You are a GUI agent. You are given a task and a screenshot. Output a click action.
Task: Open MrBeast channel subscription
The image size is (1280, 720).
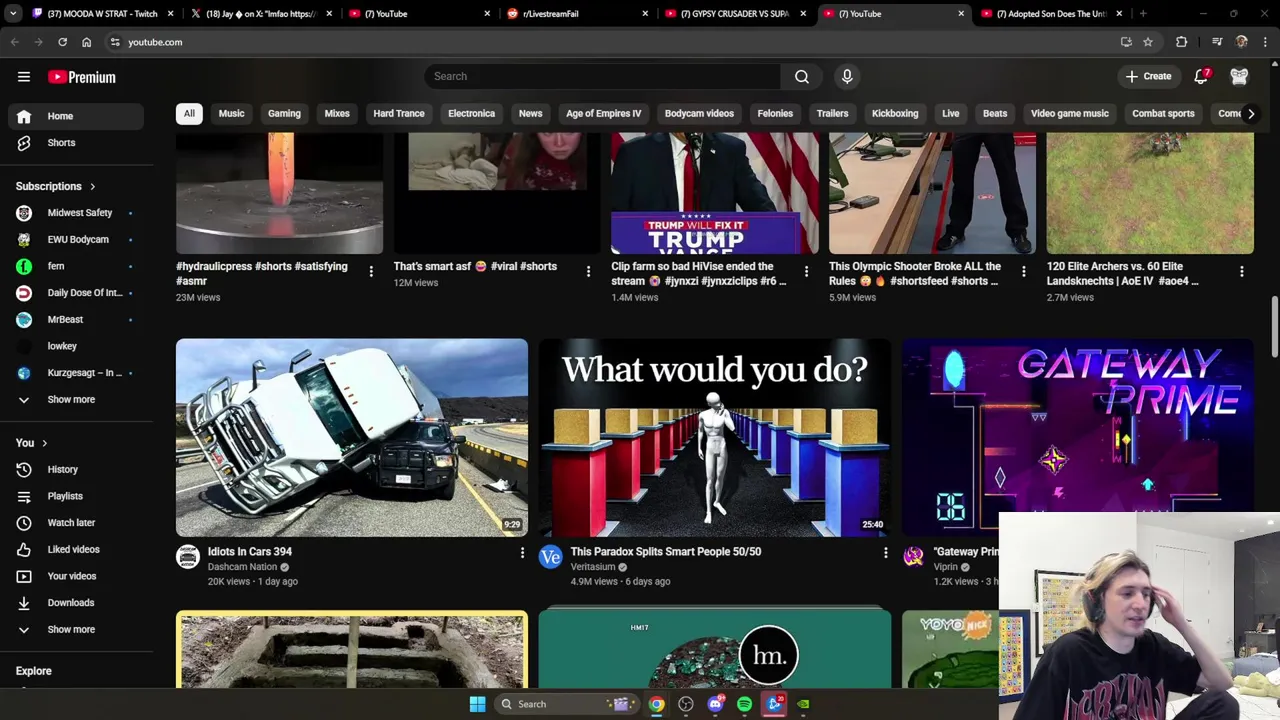[77, 320]
